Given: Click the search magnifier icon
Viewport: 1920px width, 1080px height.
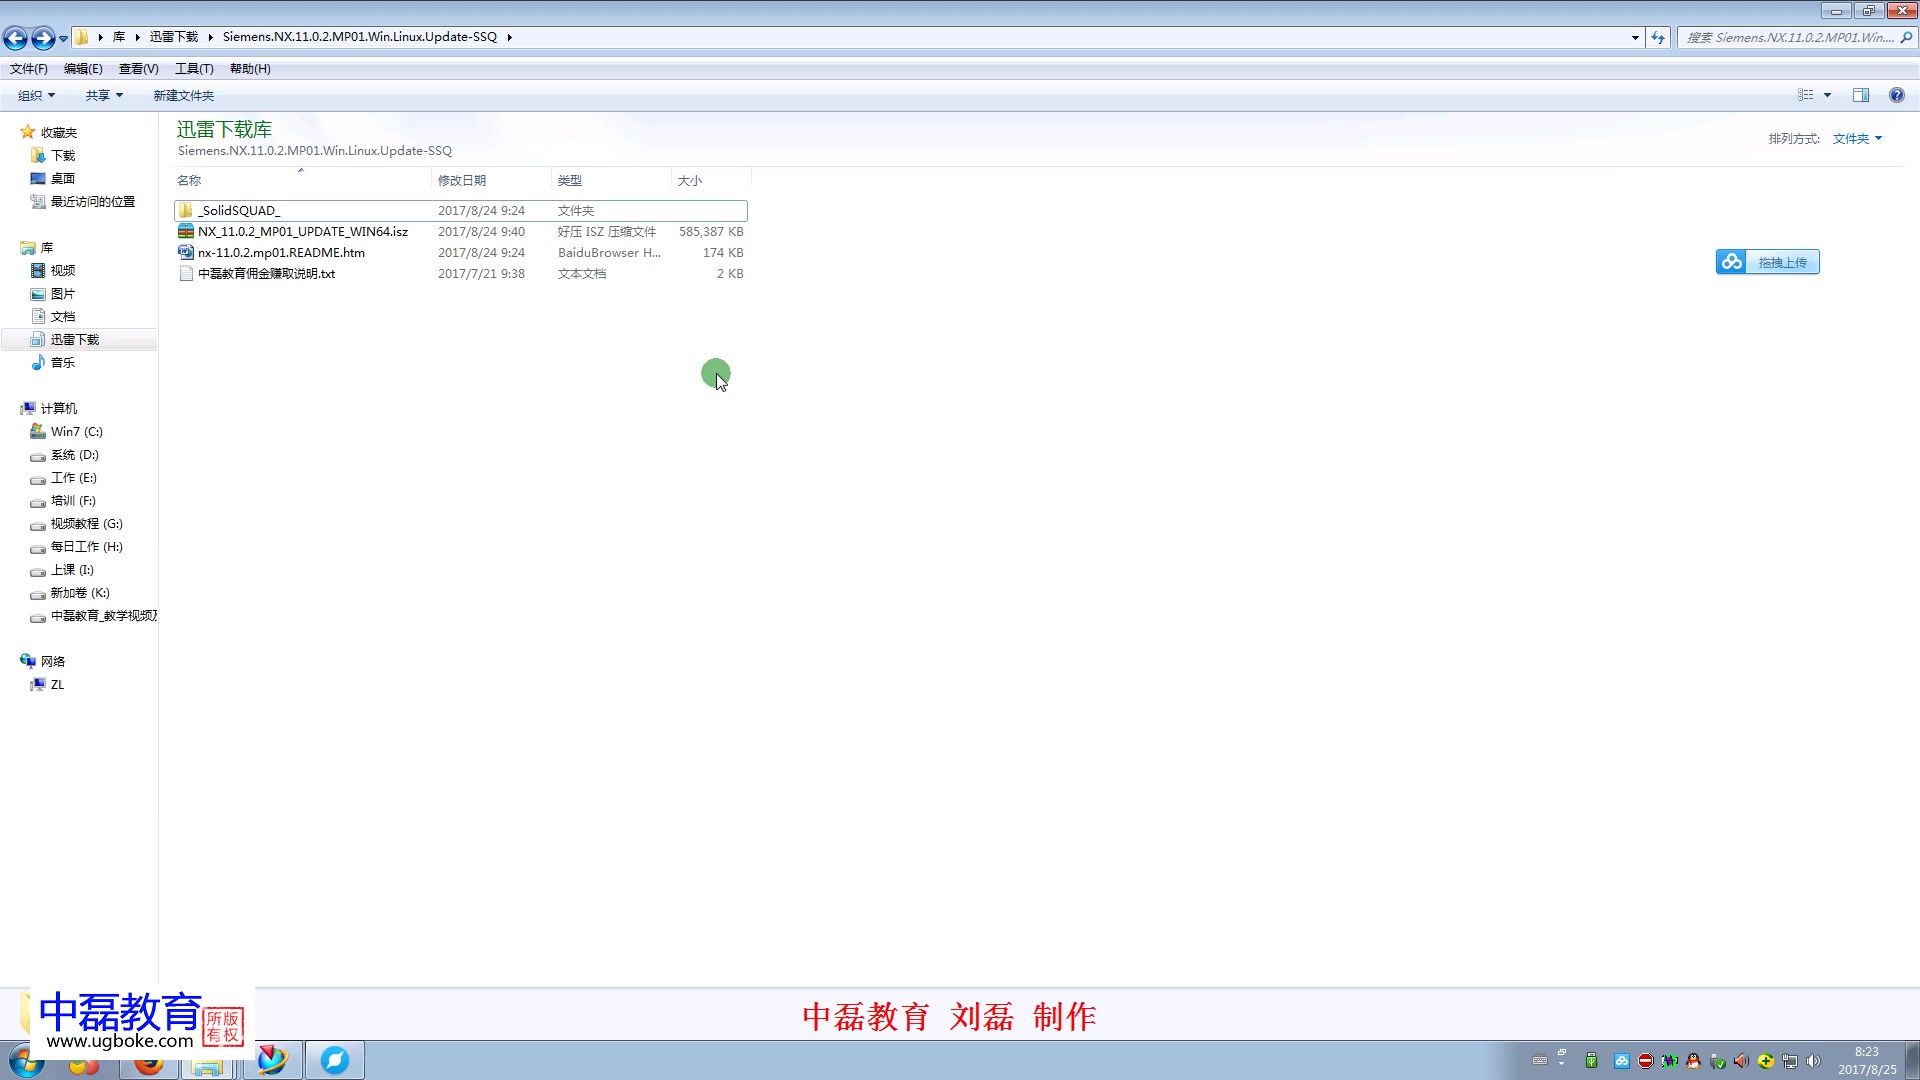Looking at the screenshot, I should [1905, 37].
